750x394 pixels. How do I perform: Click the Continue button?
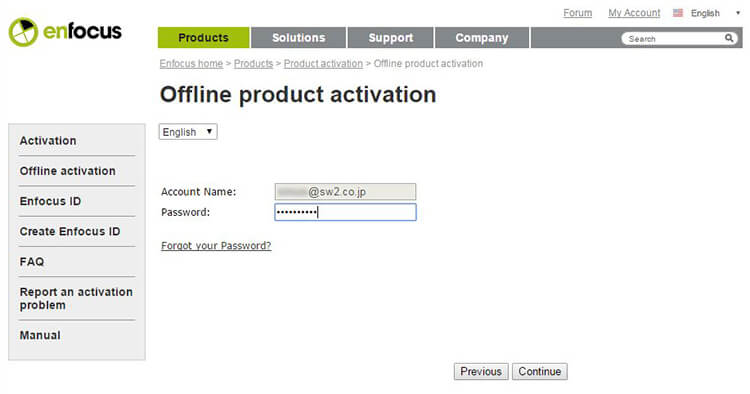(x=540, y=372)
